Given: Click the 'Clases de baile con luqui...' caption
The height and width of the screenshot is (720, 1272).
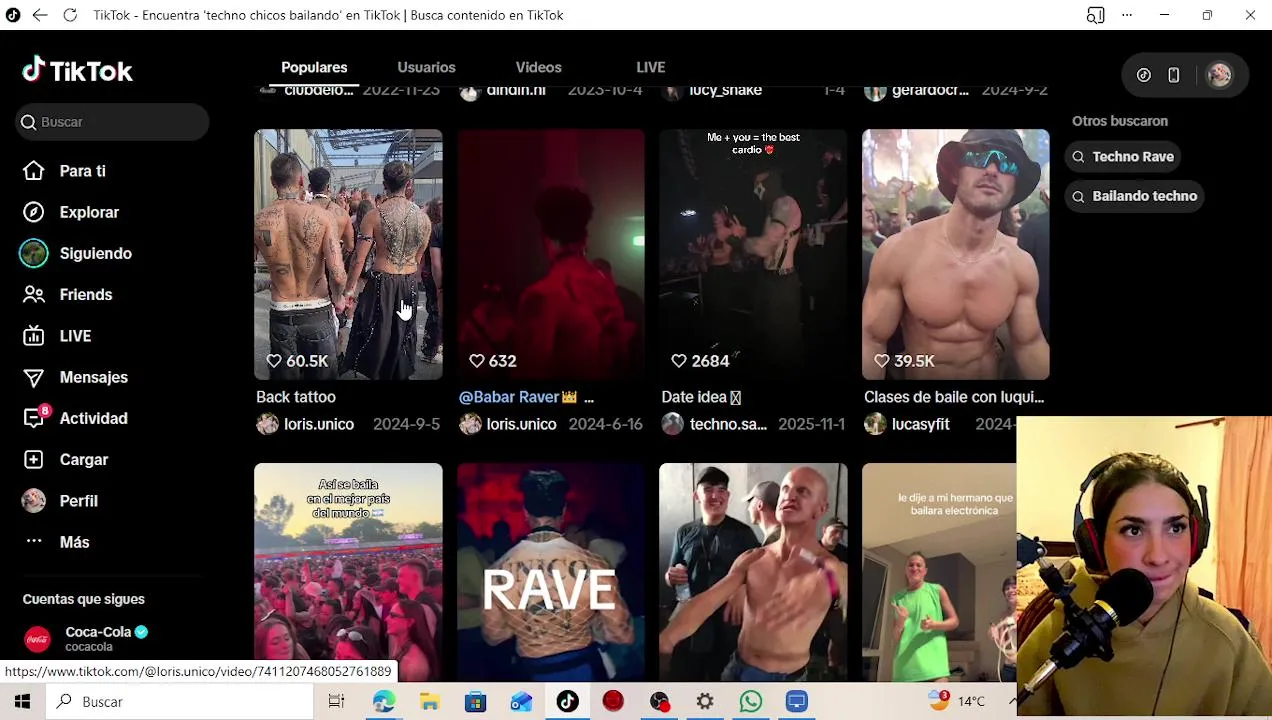Looking at the screenshot, I should pyautogui.click(x=954, y=397).
